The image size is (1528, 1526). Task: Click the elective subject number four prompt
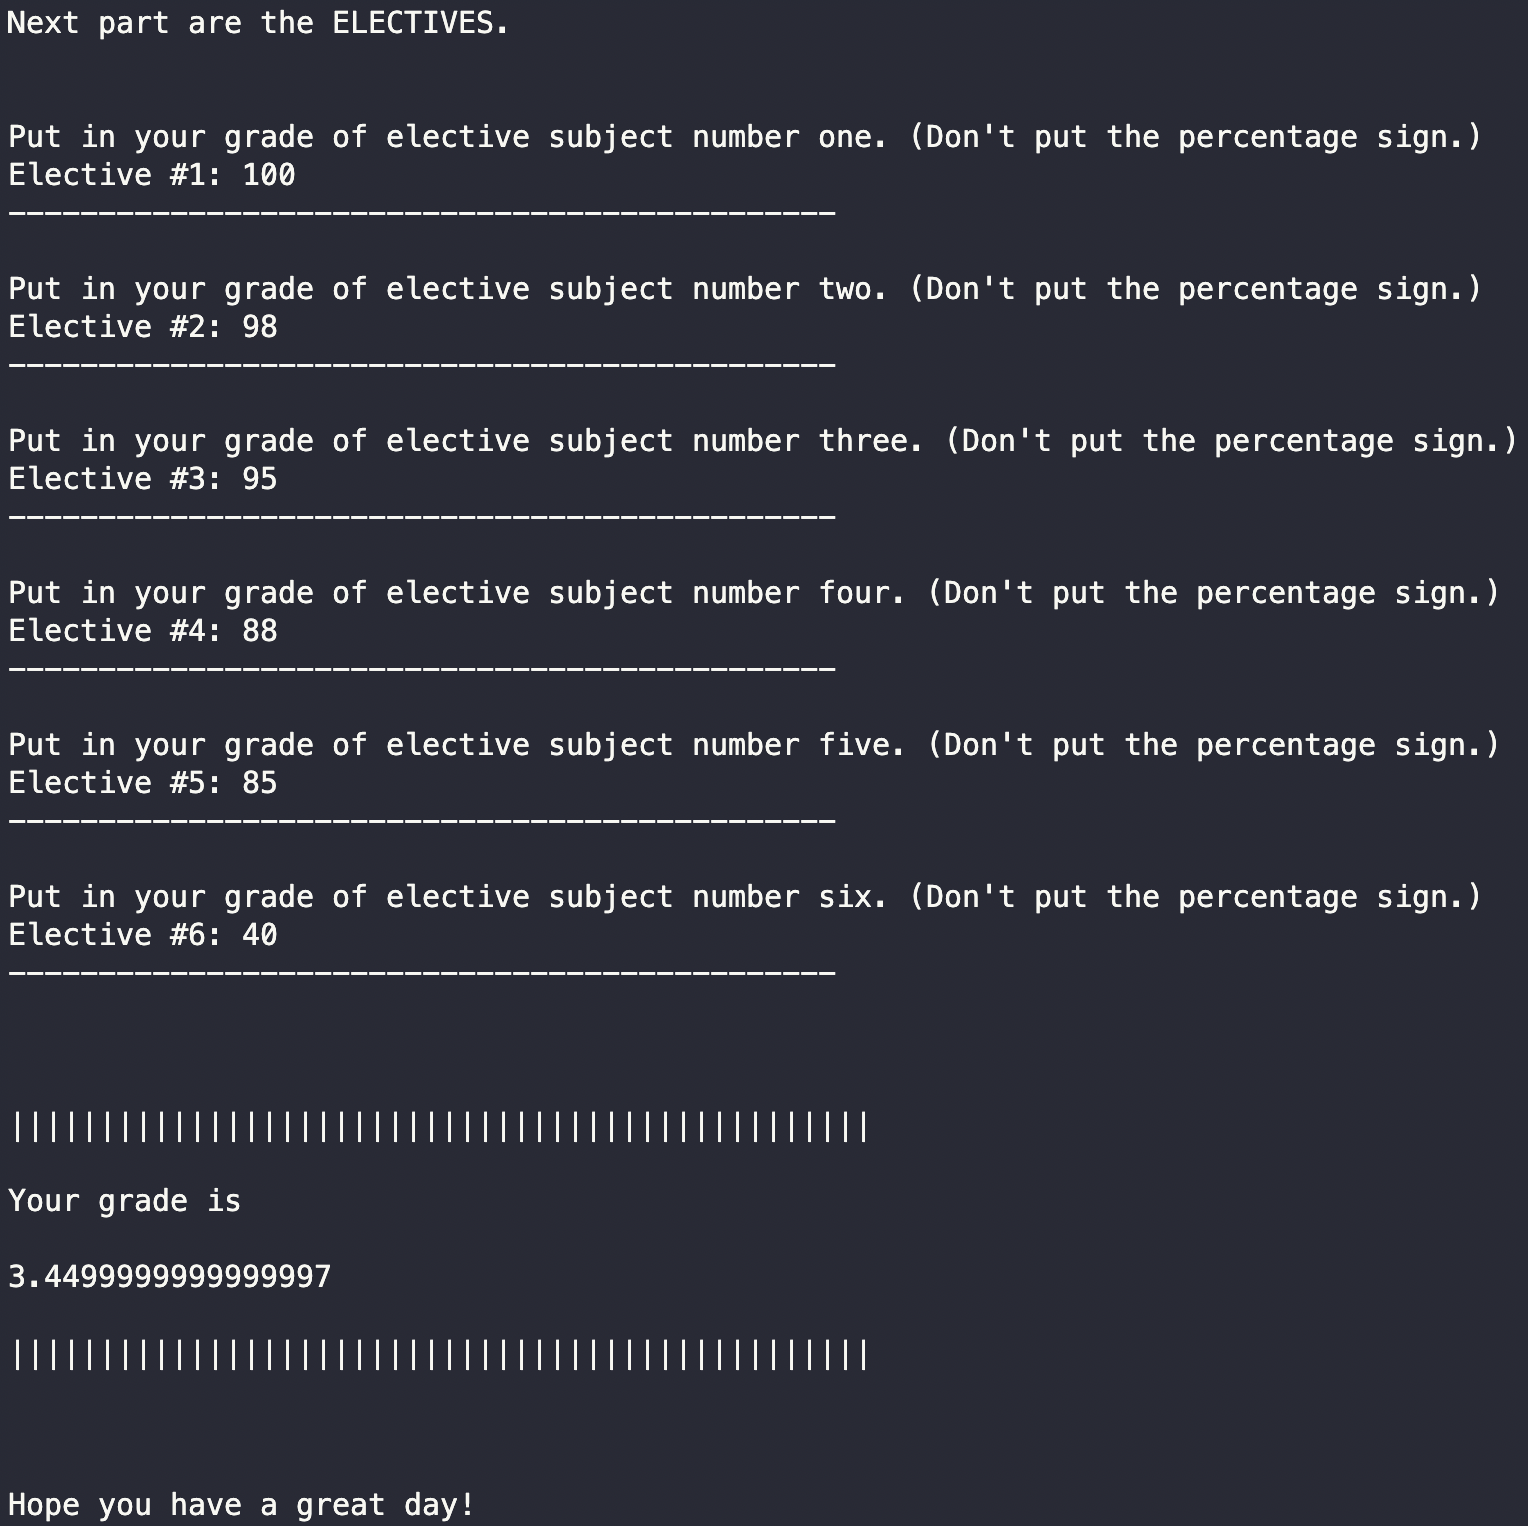point(754,594)
